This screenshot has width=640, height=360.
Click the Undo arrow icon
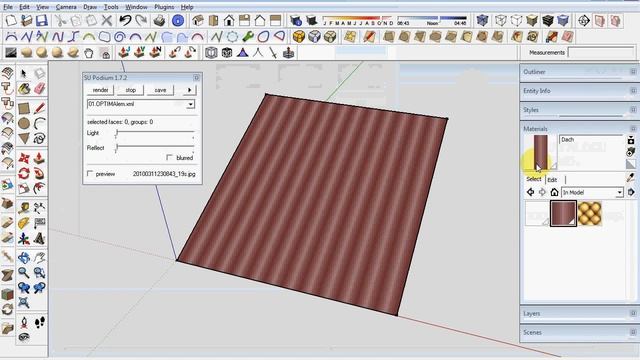click(125, 20)
